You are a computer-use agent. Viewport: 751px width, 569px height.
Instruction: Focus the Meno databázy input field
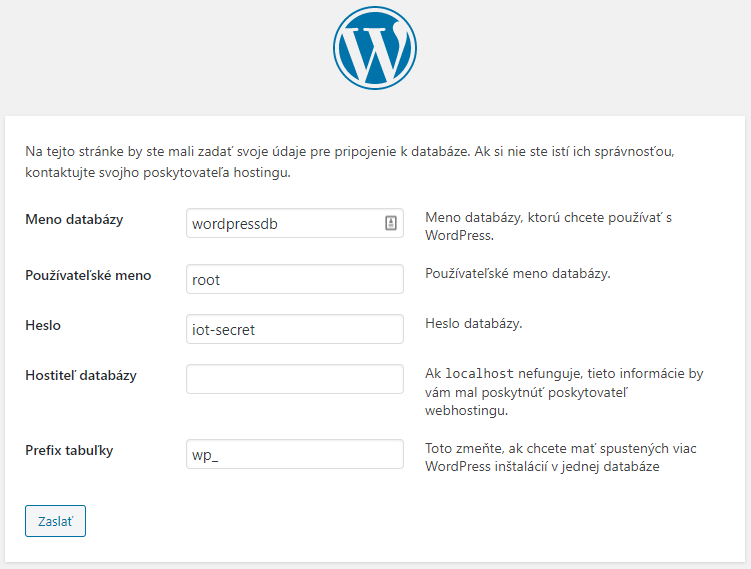[x=295, y=223]
